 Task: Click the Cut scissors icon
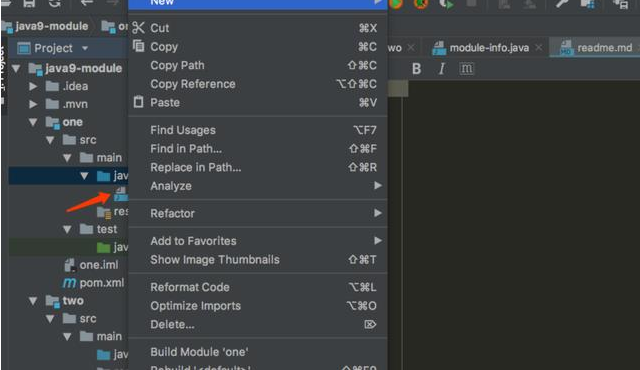tap(138, 28)
